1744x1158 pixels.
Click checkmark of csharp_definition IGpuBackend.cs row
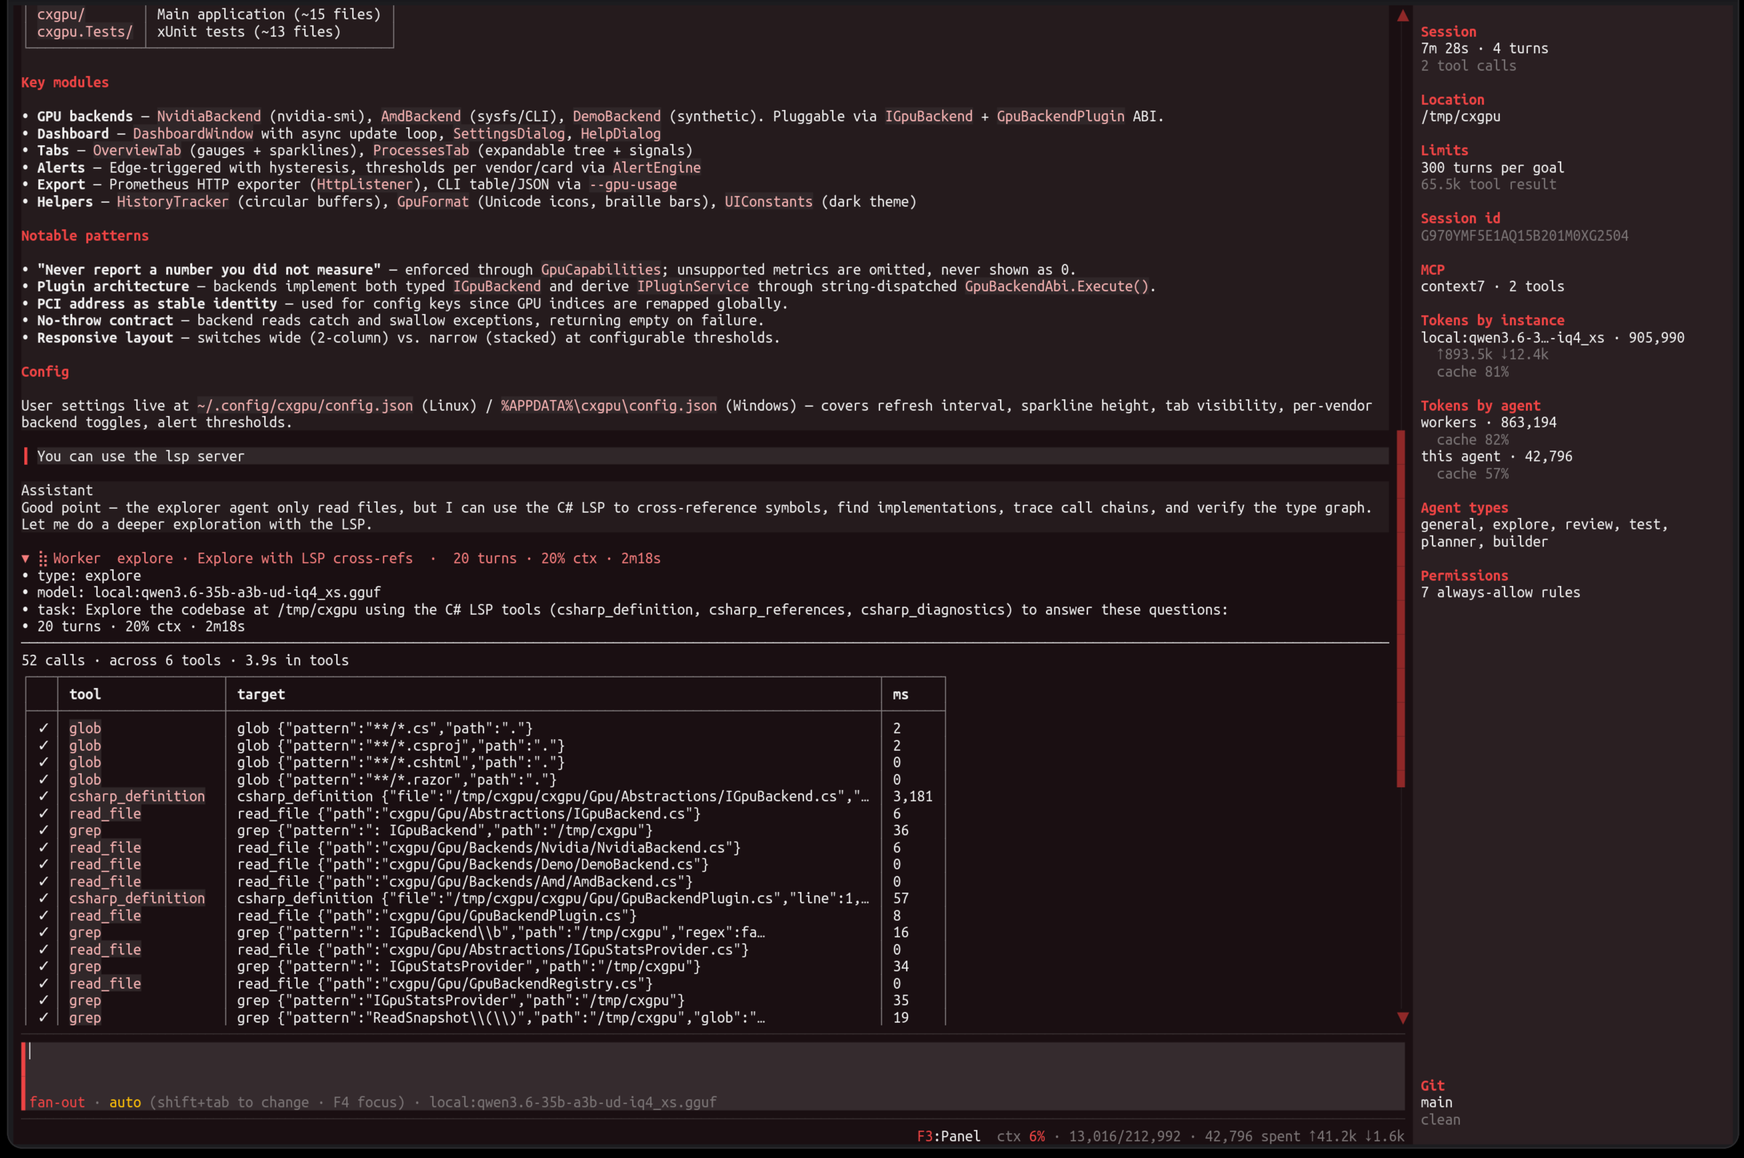[43, 796]
